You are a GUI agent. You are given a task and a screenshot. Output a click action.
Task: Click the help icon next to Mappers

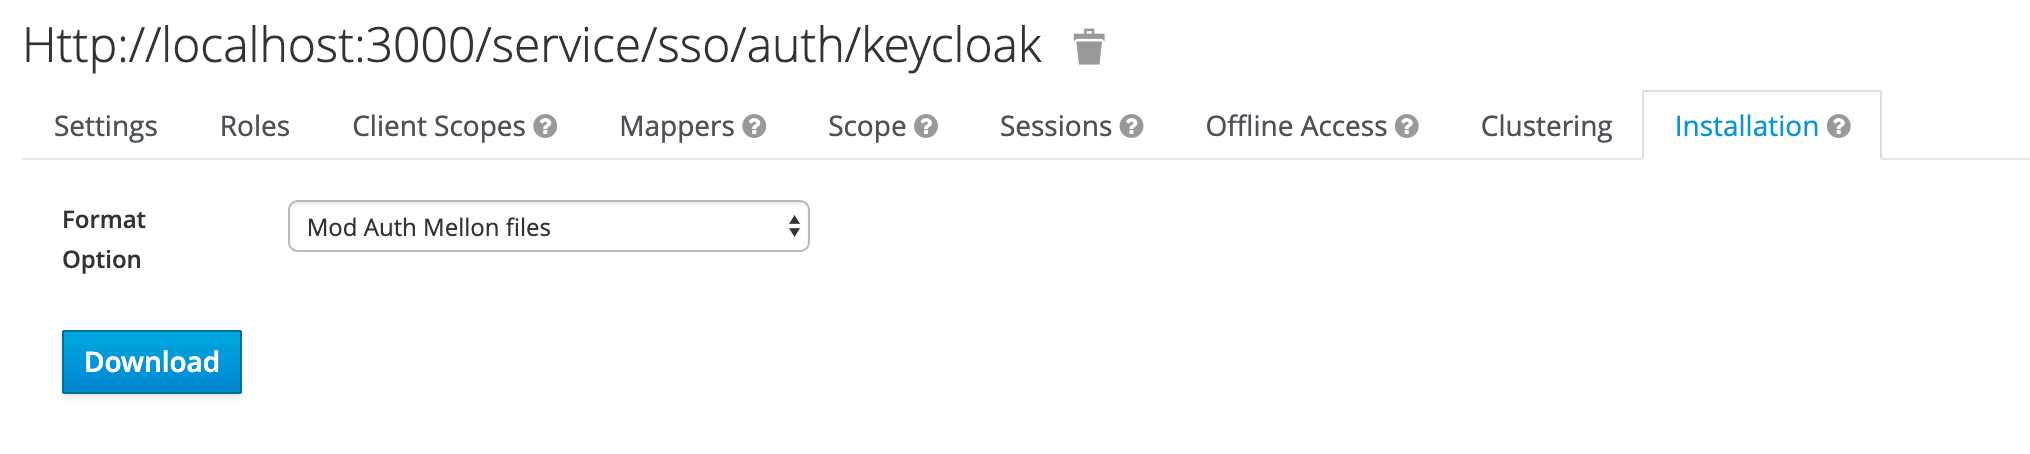[755, 126]
